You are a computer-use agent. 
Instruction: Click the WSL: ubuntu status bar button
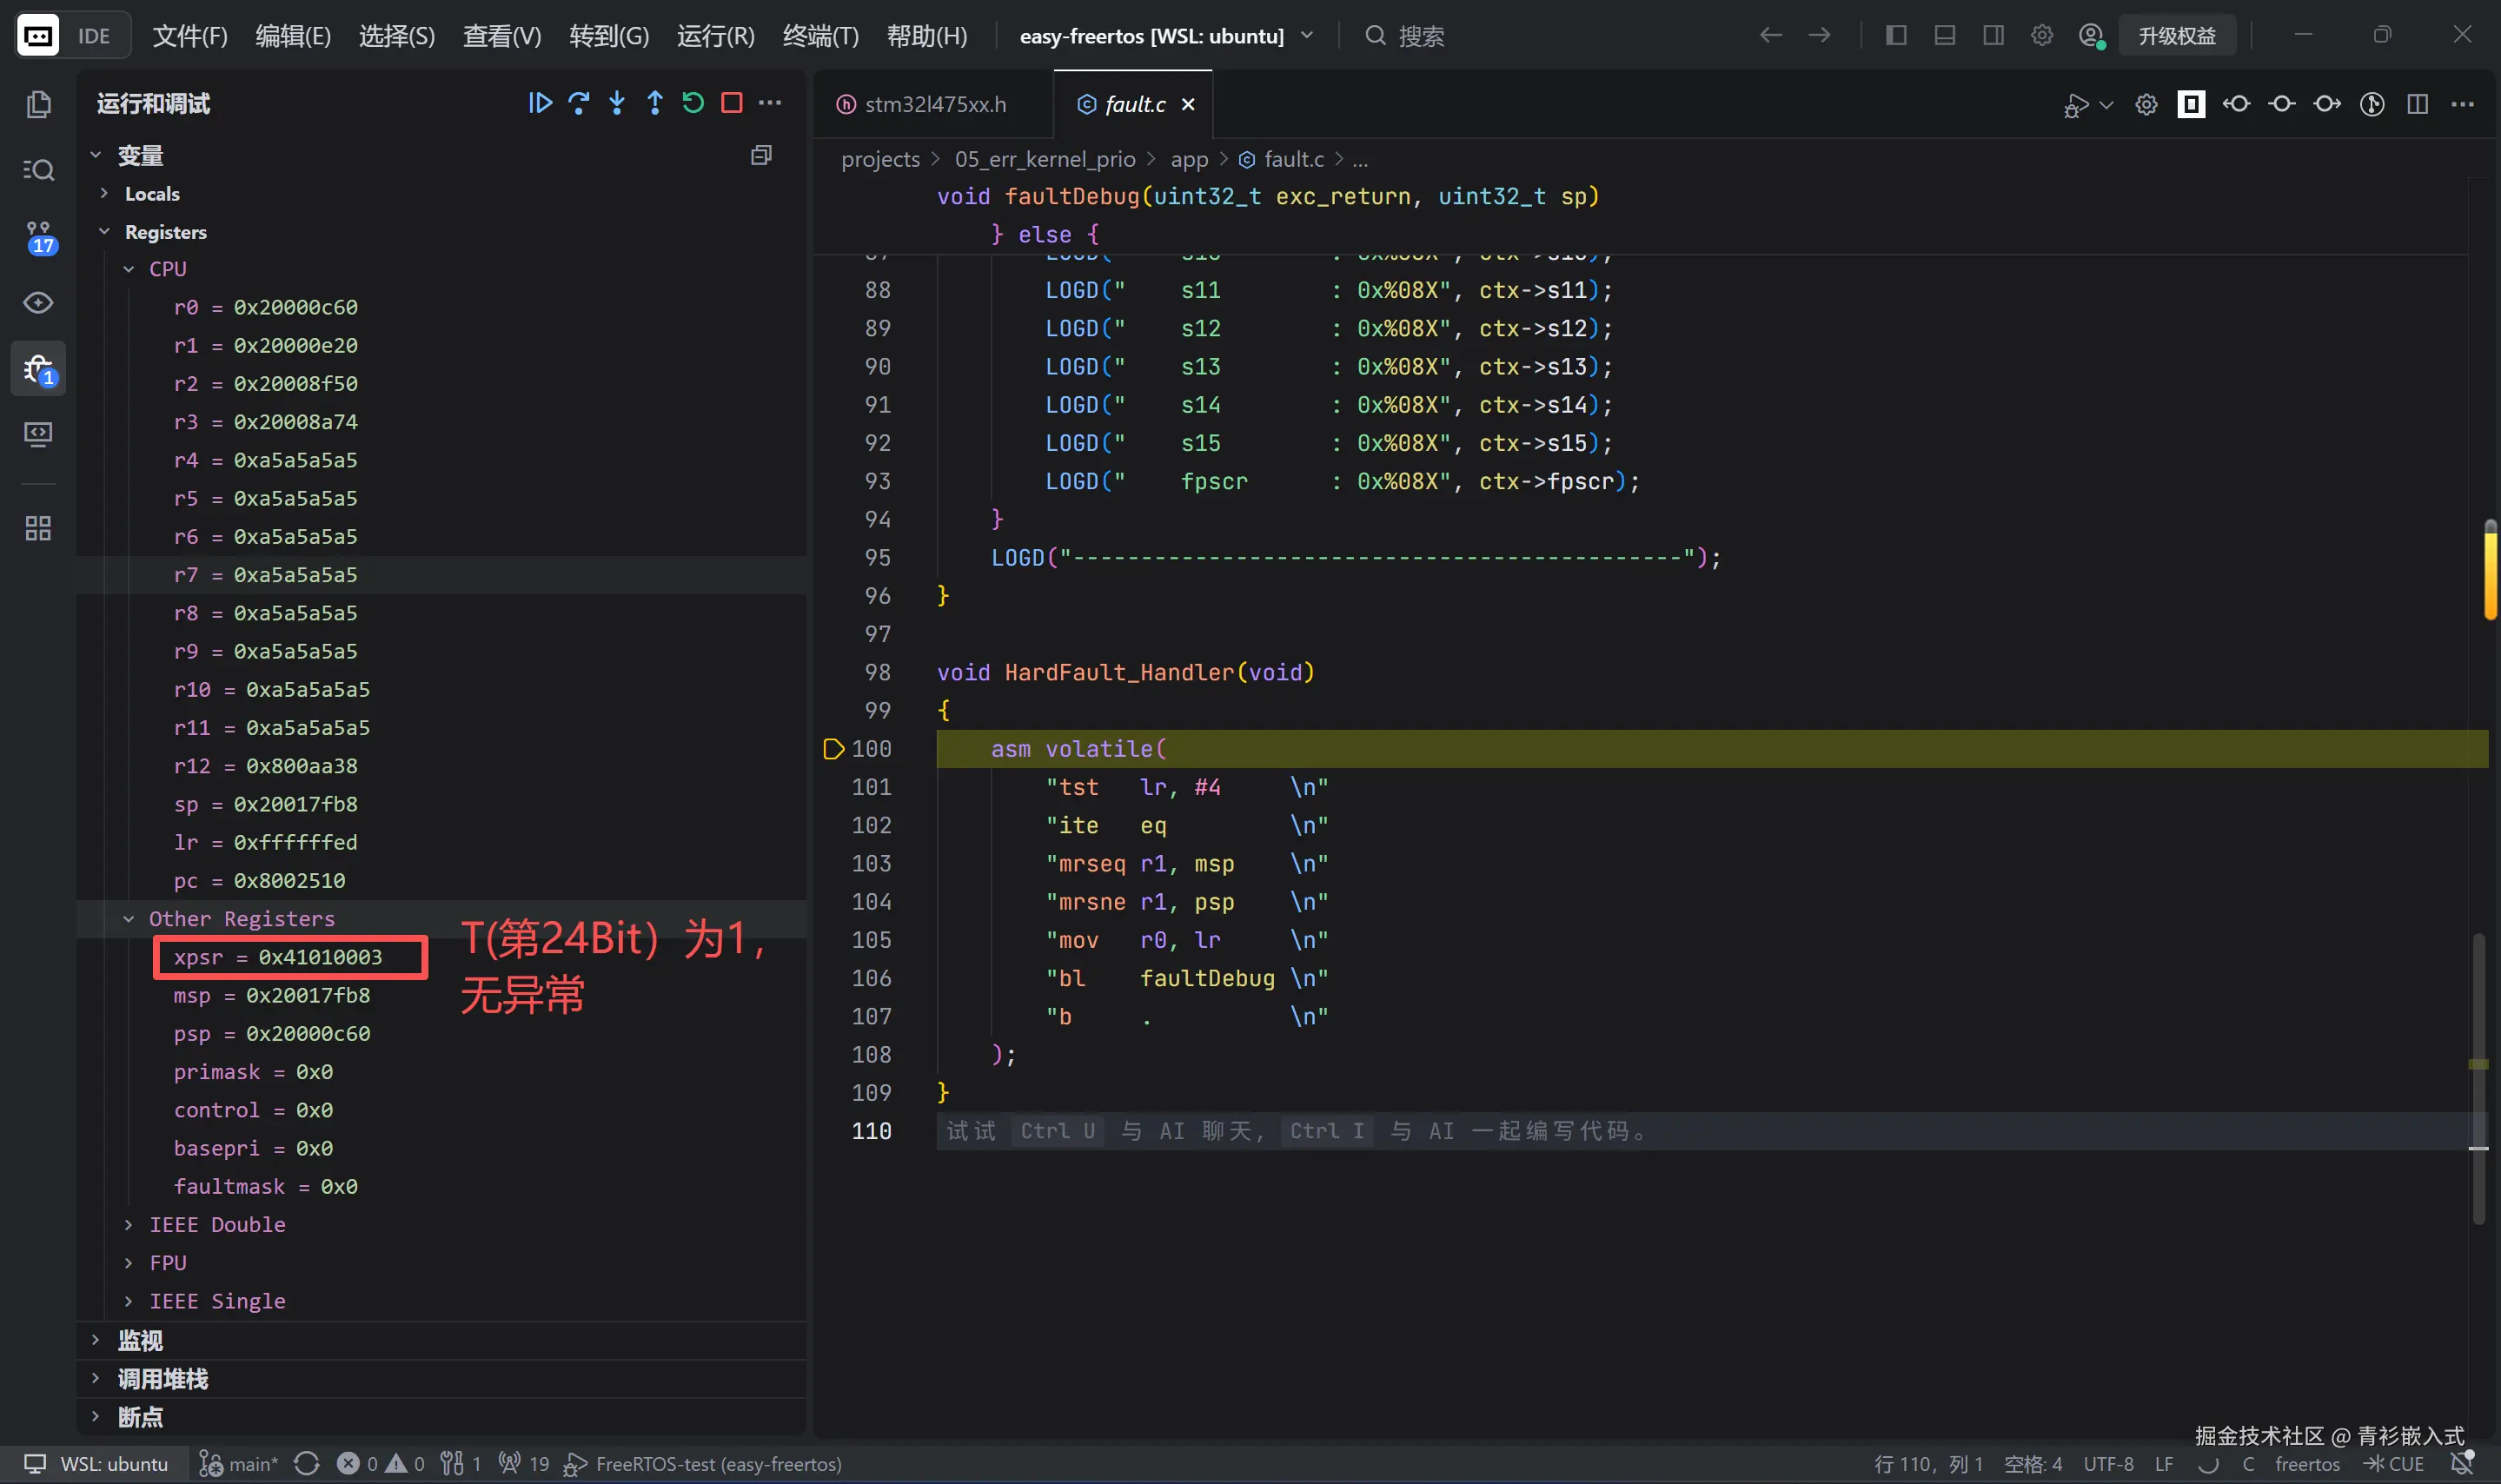pyautogui.click(x=96, y=1463)
